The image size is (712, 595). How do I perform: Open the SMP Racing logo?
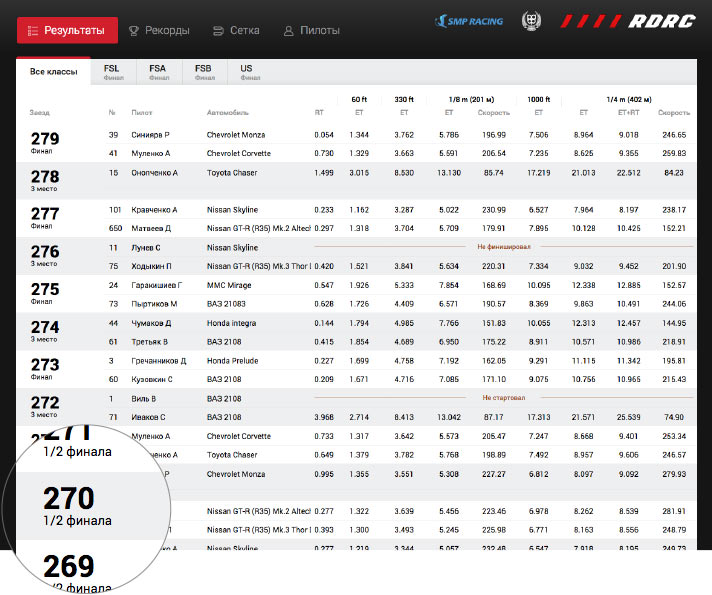coord(469,21)
